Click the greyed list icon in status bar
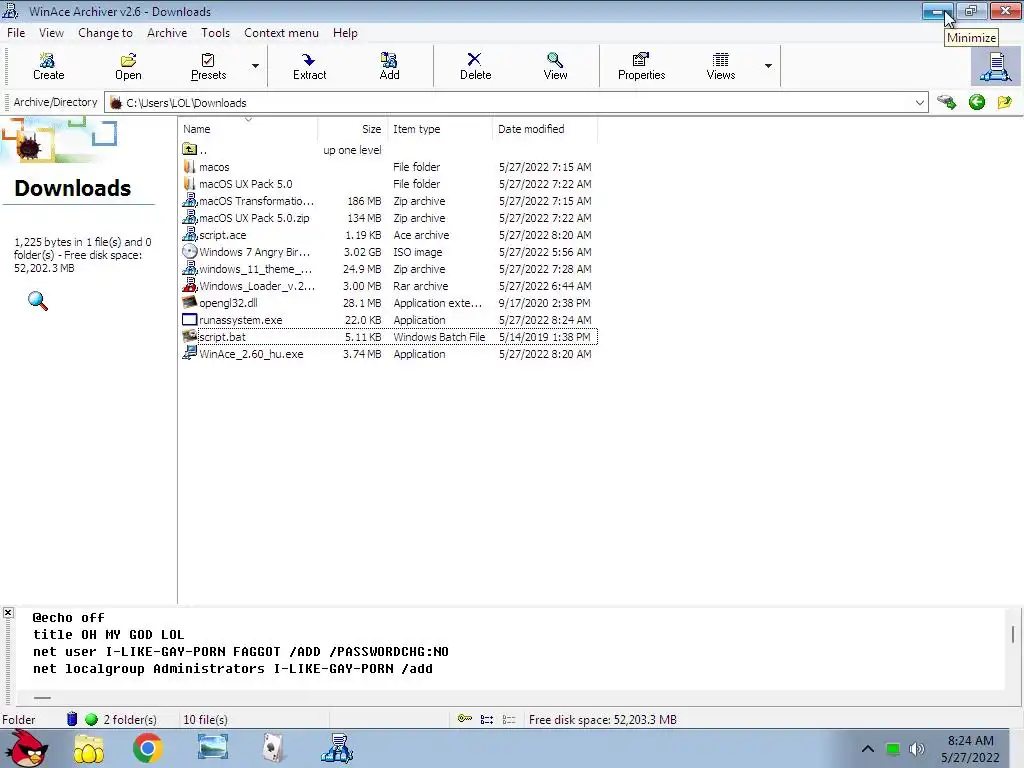 [509, 719]
